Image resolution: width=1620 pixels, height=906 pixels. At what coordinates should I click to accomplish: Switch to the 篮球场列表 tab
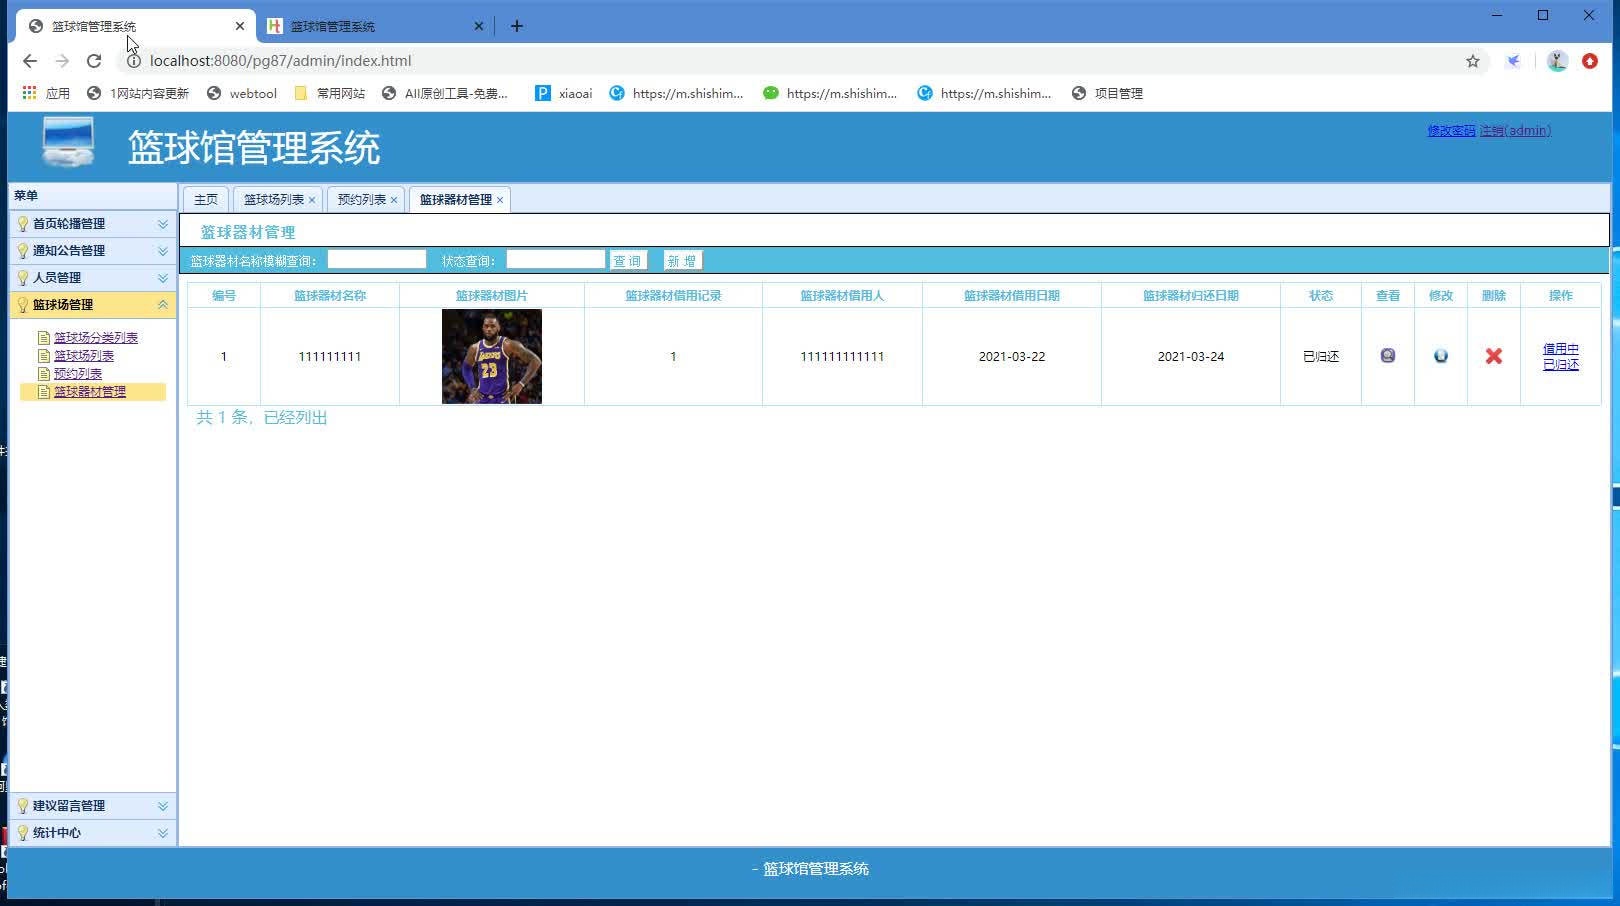(274, 200)
